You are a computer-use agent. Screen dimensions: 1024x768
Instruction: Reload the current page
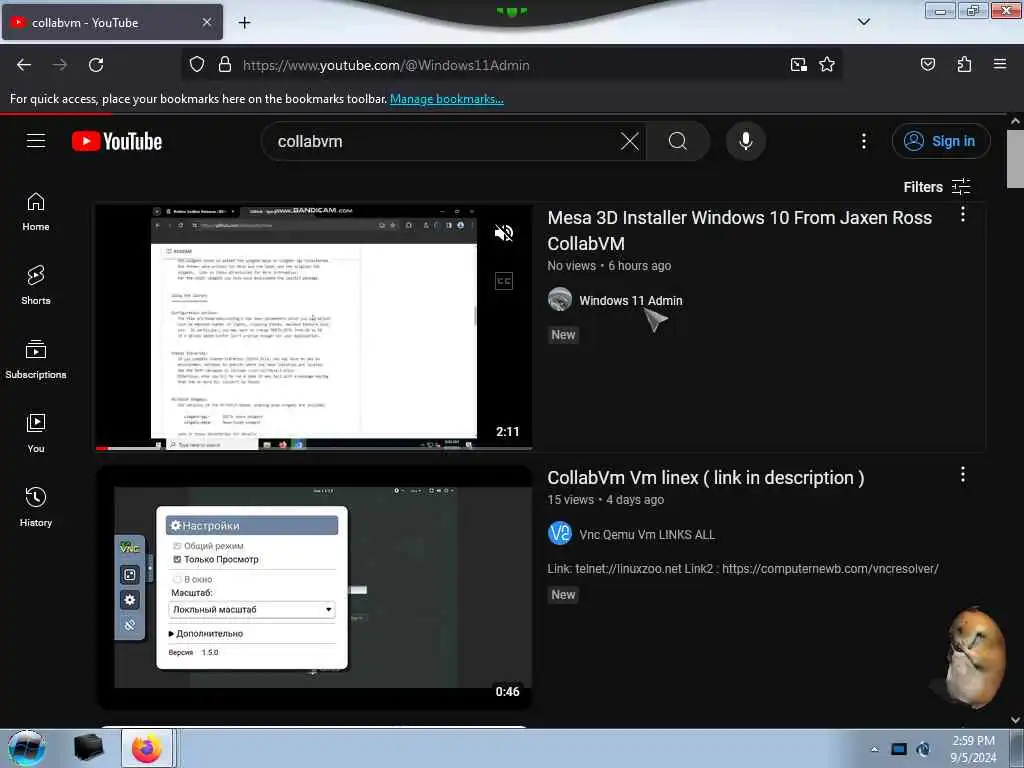pos(96,65)
